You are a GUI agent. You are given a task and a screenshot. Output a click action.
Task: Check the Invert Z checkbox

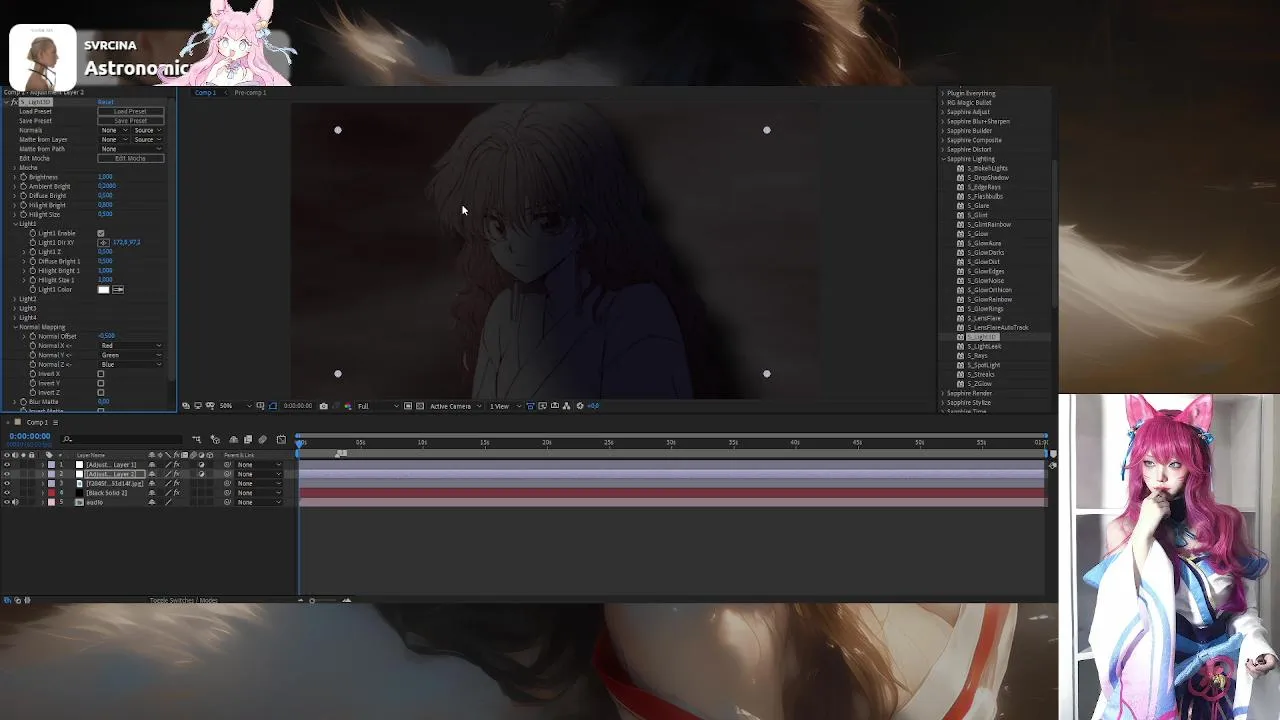point(100,392)
